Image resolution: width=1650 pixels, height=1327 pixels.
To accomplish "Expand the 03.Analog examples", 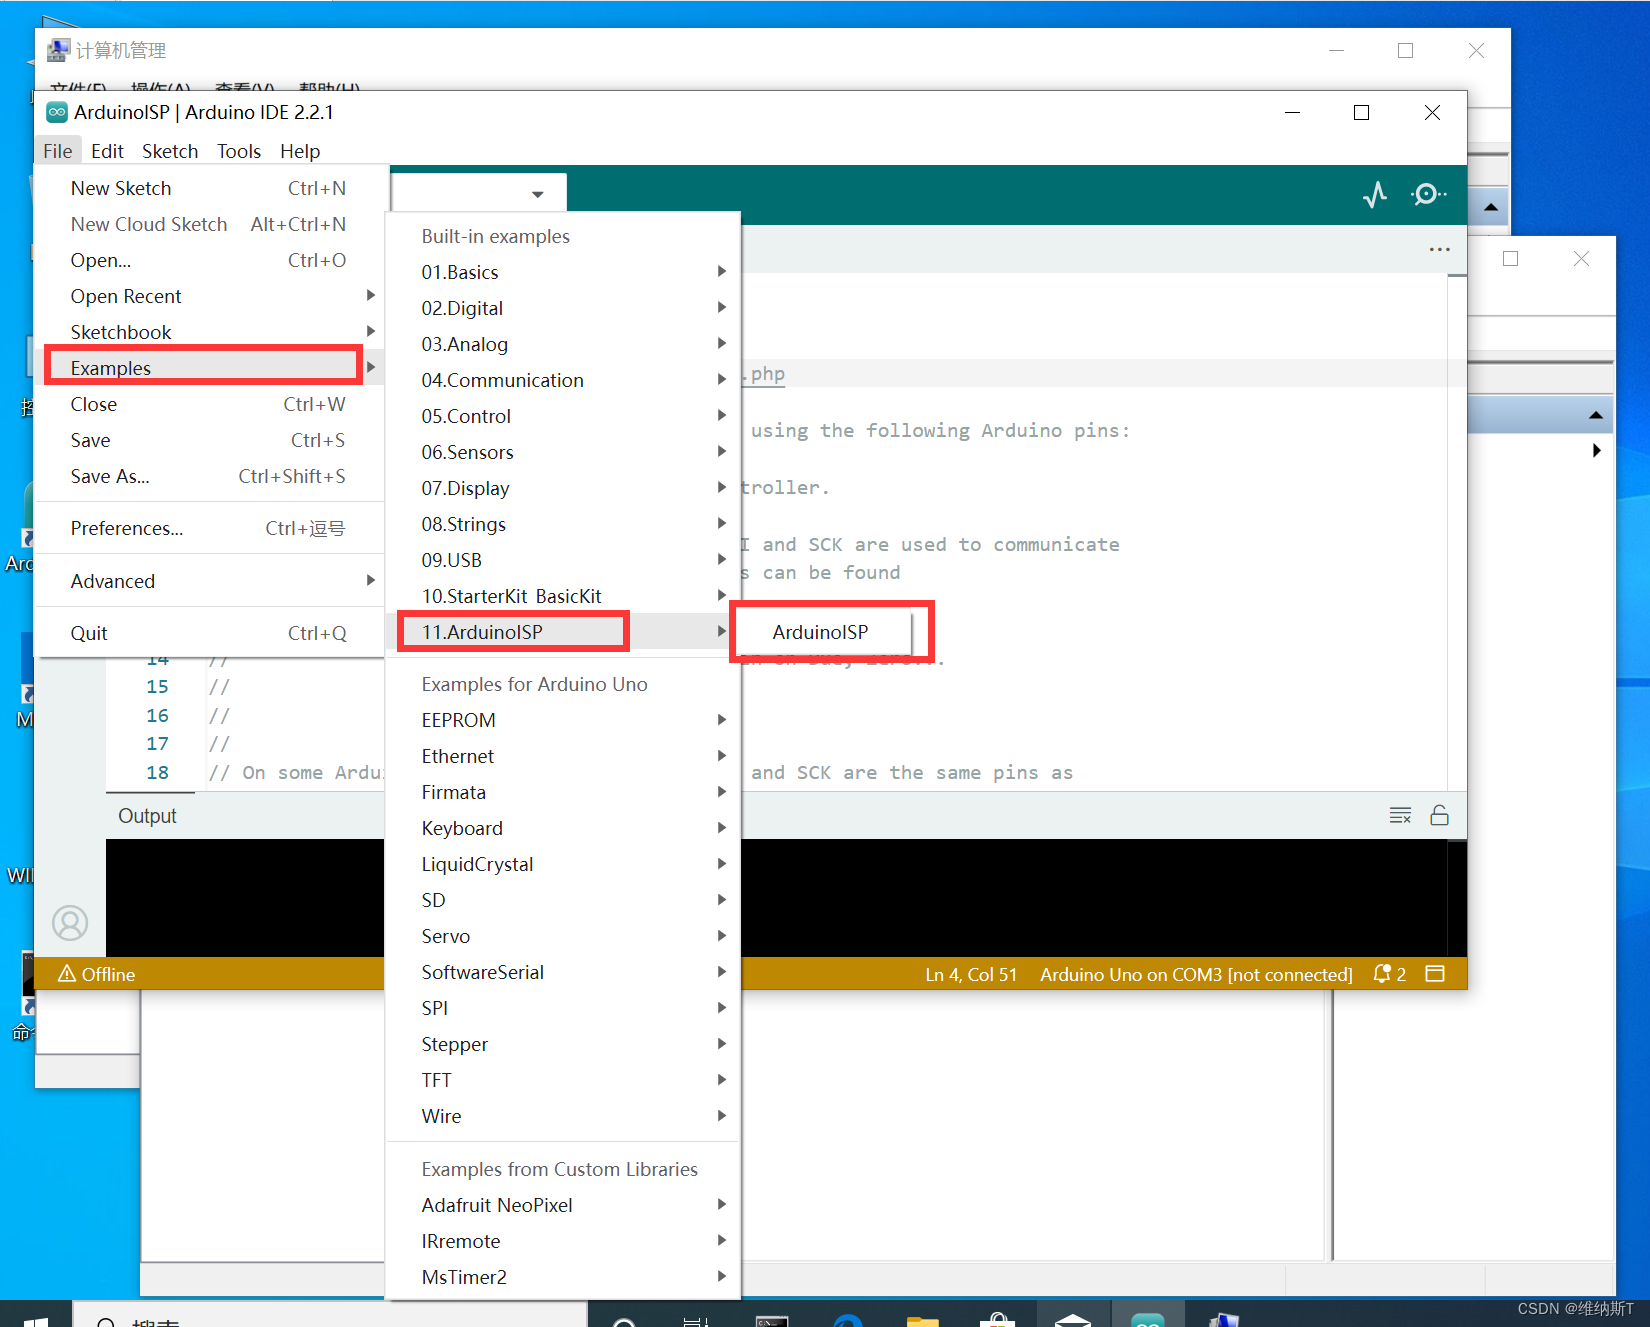I will (x=563, y=344).
